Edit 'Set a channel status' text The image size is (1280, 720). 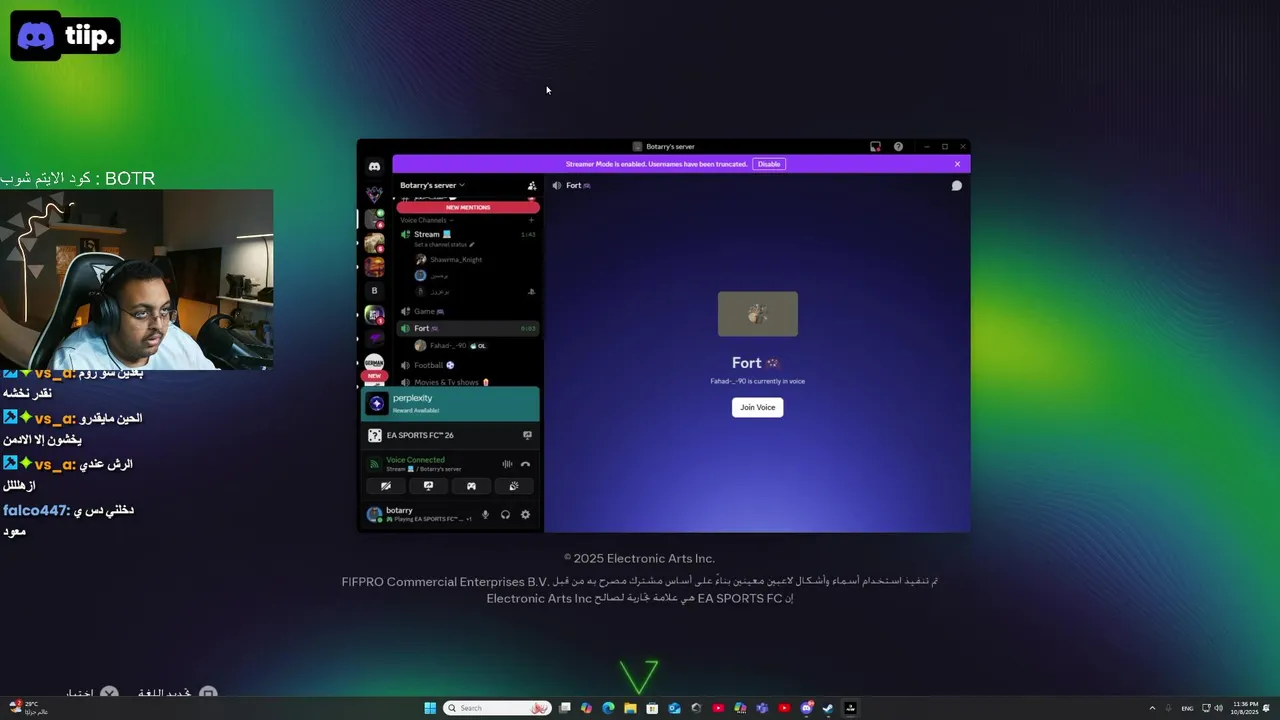click(444, 244)
